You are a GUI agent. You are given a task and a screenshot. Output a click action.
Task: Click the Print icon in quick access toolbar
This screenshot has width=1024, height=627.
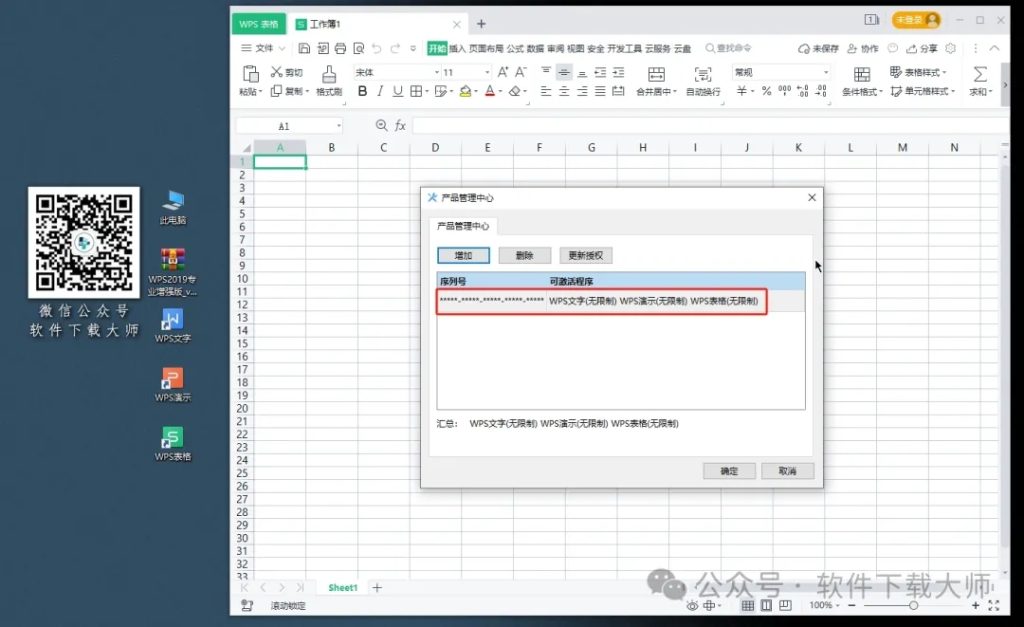(x=338, y=48)
